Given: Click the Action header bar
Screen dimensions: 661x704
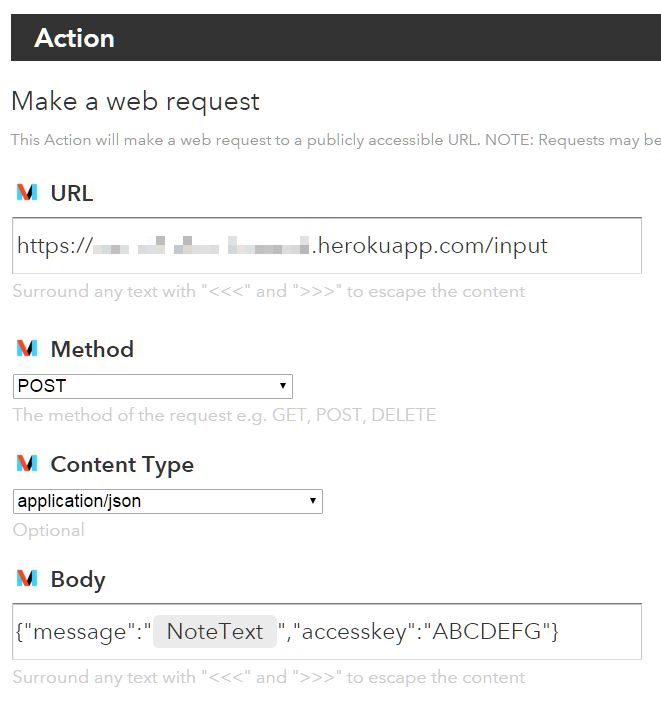Looking at the screenshot, I should [x=336, y=38].
